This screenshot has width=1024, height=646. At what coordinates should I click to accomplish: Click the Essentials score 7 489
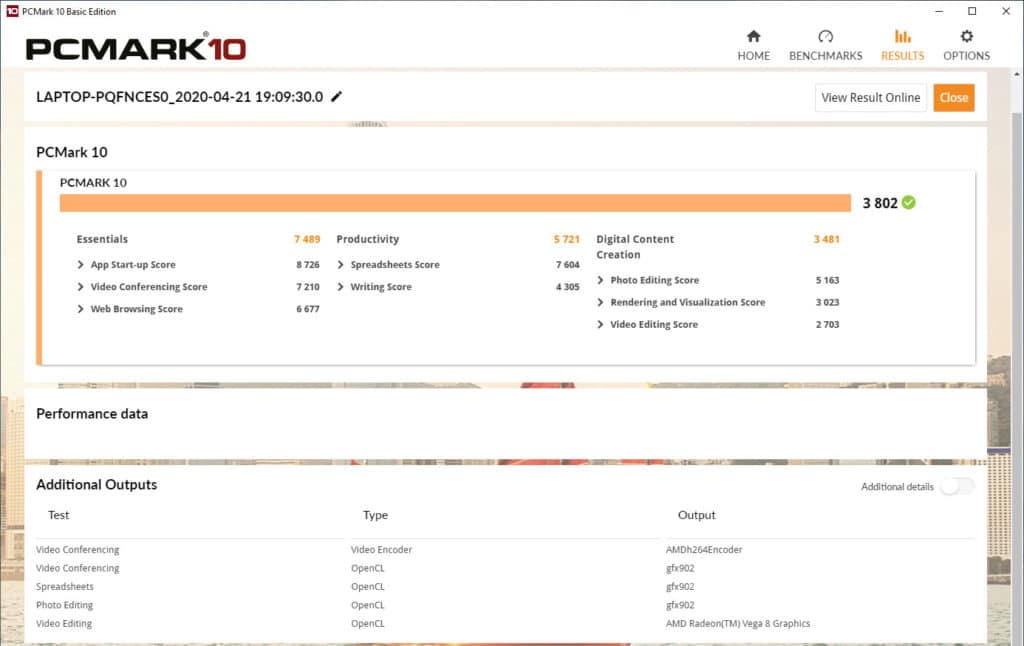tap(307, 239)
